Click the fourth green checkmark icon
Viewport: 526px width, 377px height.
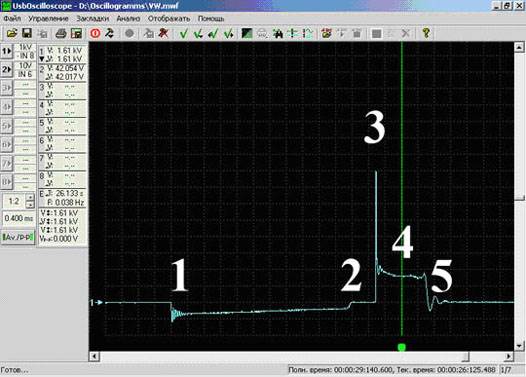(228, 34)
